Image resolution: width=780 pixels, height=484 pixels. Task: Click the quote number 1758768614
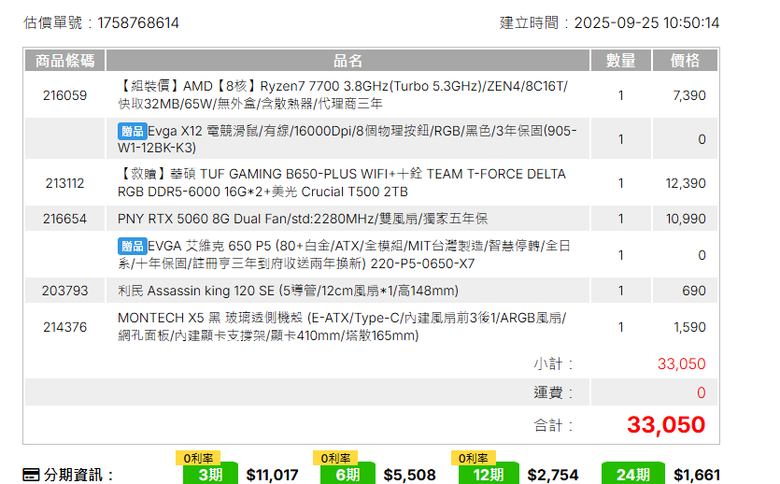[138, 23]
